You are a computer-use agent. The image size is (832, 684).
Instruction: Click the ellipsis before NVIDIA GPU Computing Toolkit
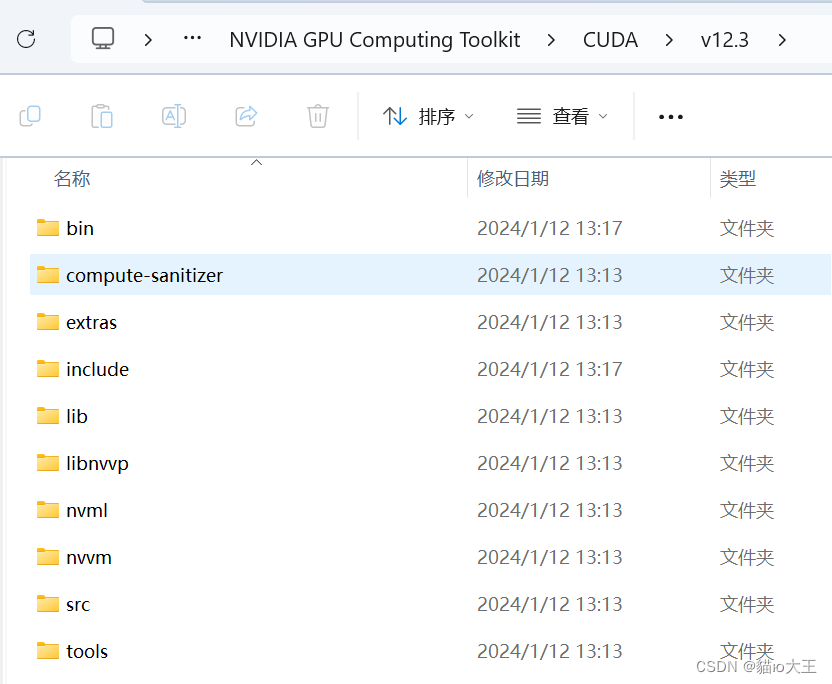192,39
